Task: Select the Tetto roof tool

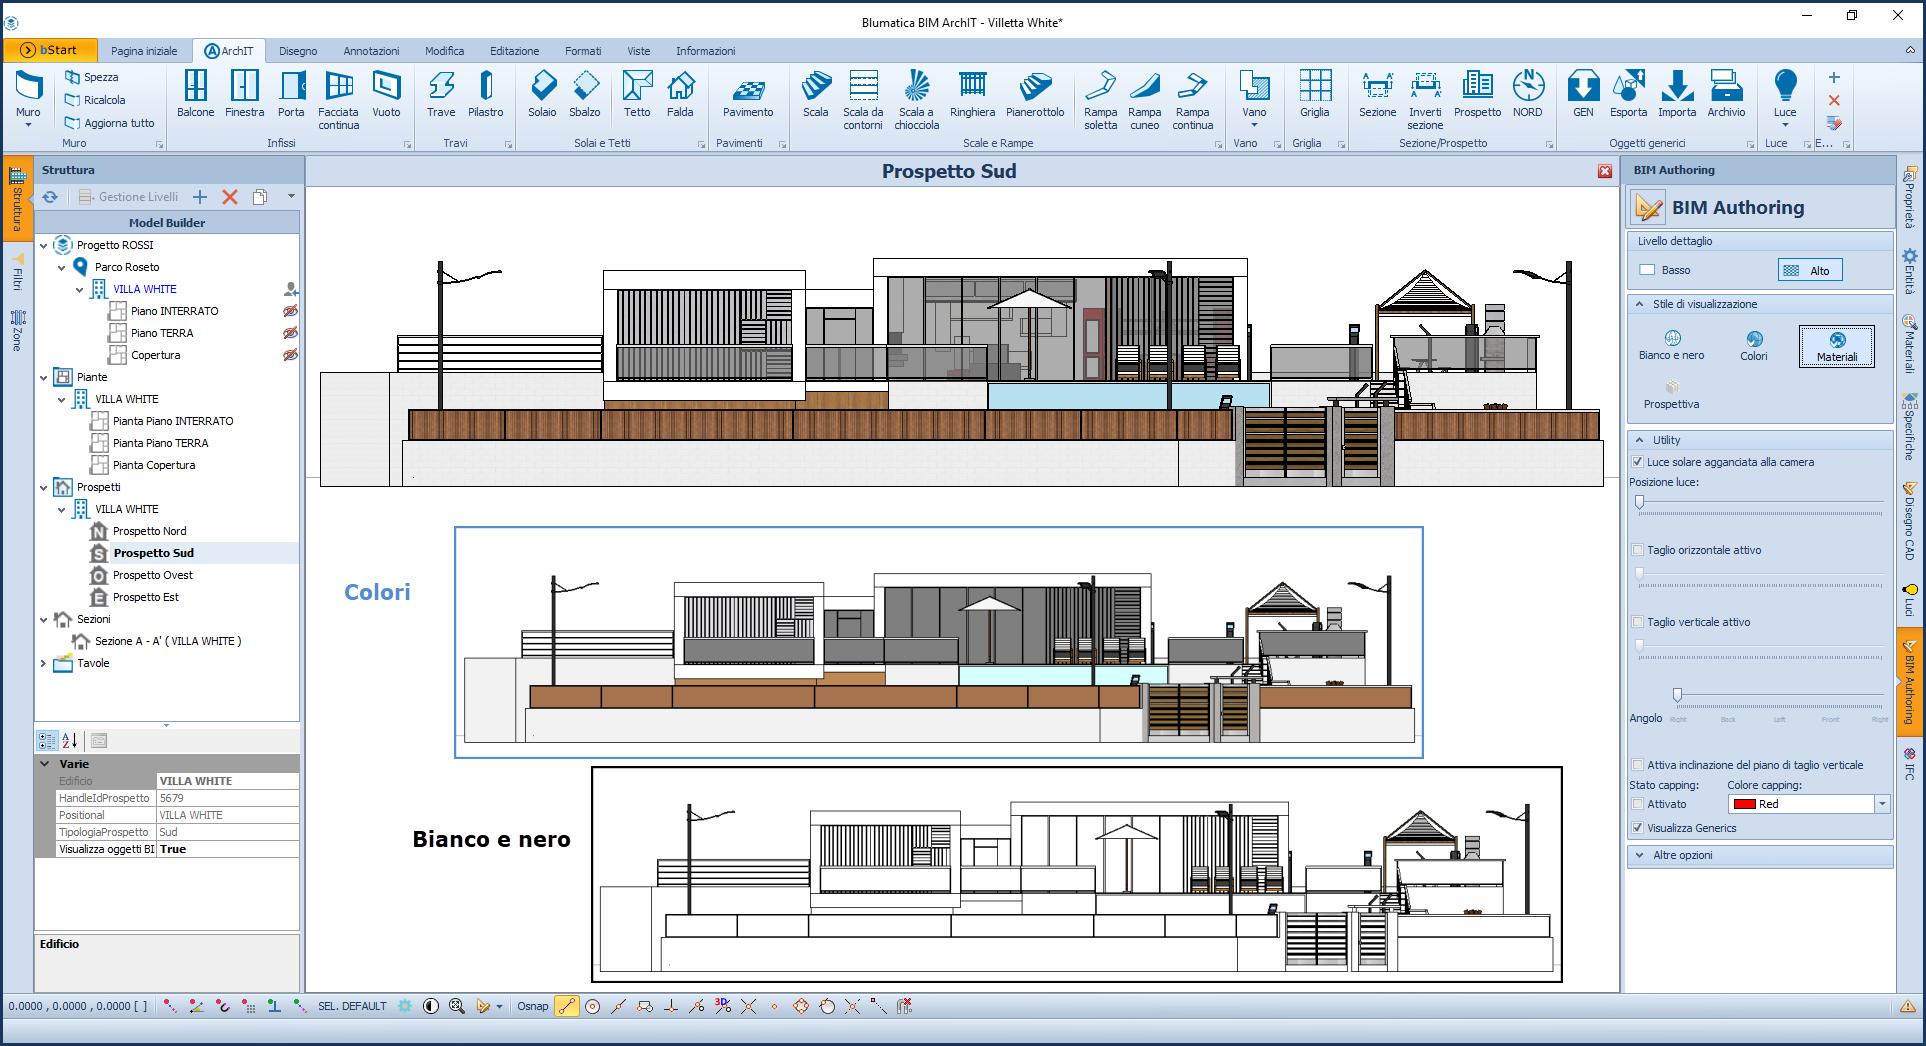Action: 637,95
